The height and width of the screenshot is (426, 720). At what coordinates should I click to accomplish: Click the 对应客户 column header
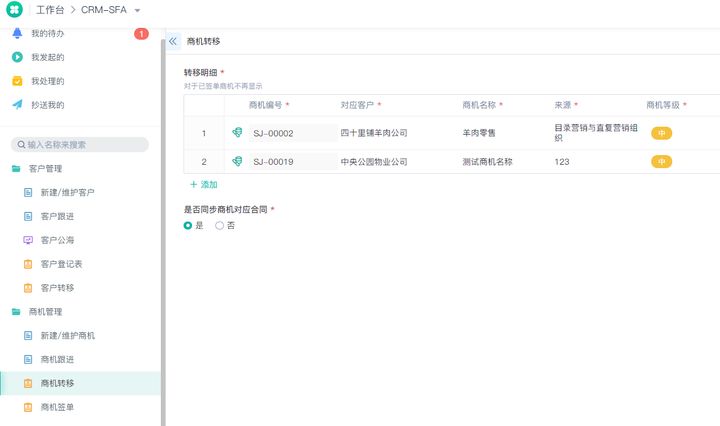tap(357, 105)
